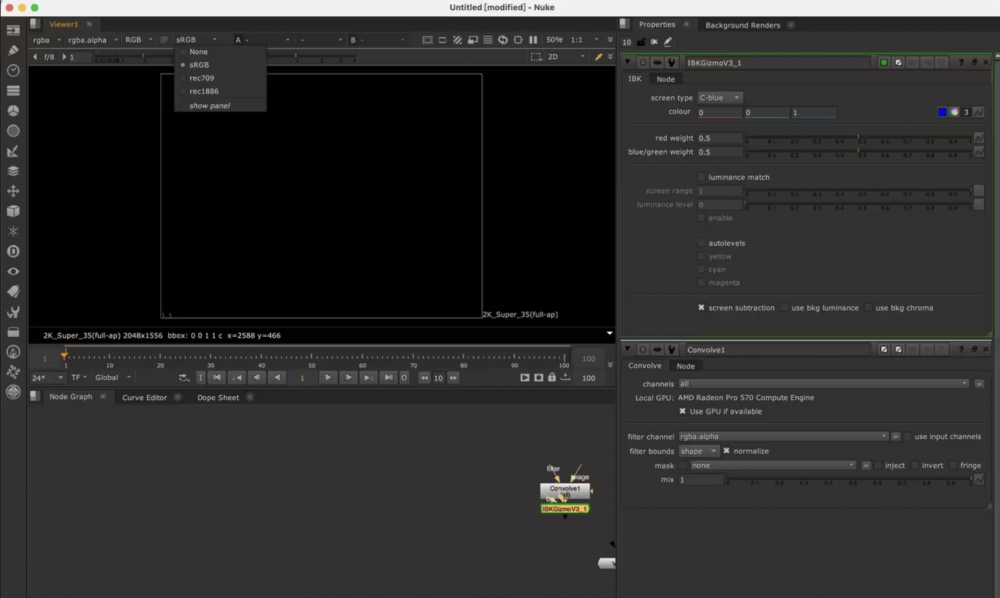Image resolution: width=1000 pixels, height=598 pixels.
Task: Enable the use input channels checkbox
Action: click(908, 437)
